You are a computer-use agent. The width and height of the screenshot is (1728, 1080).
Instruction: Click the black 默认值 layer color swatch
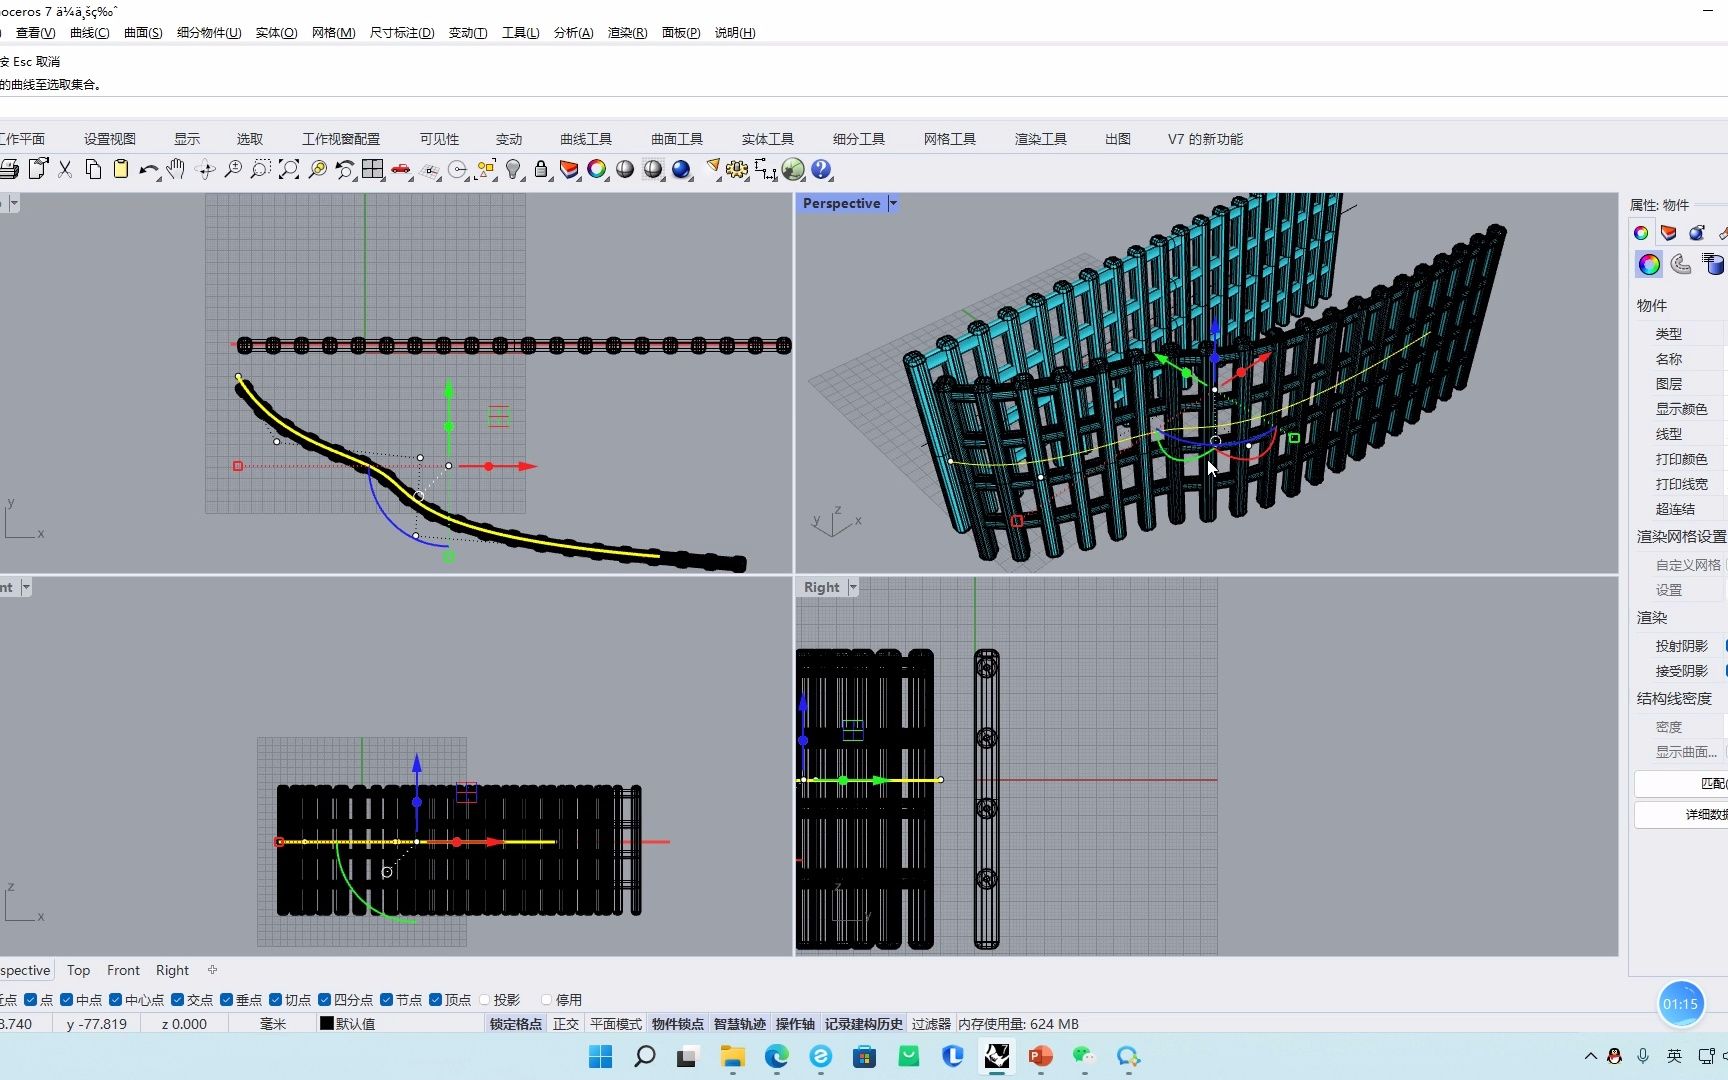tap(327, 1024)
